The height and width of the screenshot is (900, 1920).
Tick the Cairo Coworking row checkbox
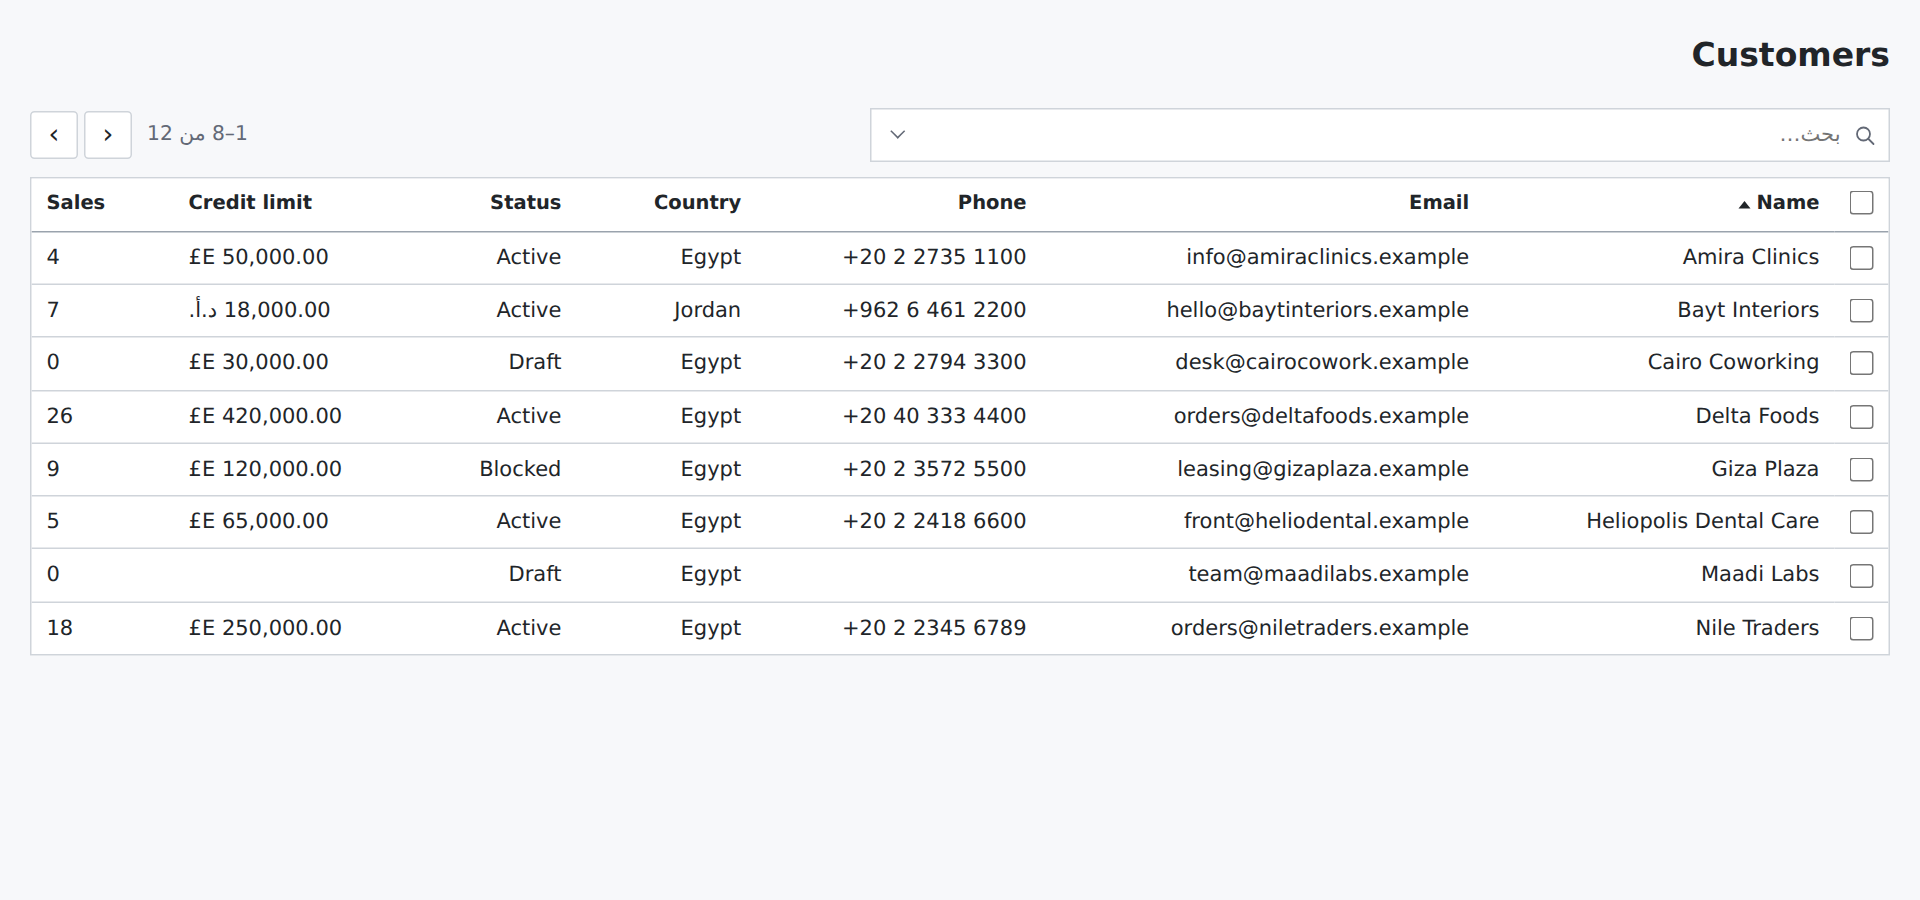1862,363
